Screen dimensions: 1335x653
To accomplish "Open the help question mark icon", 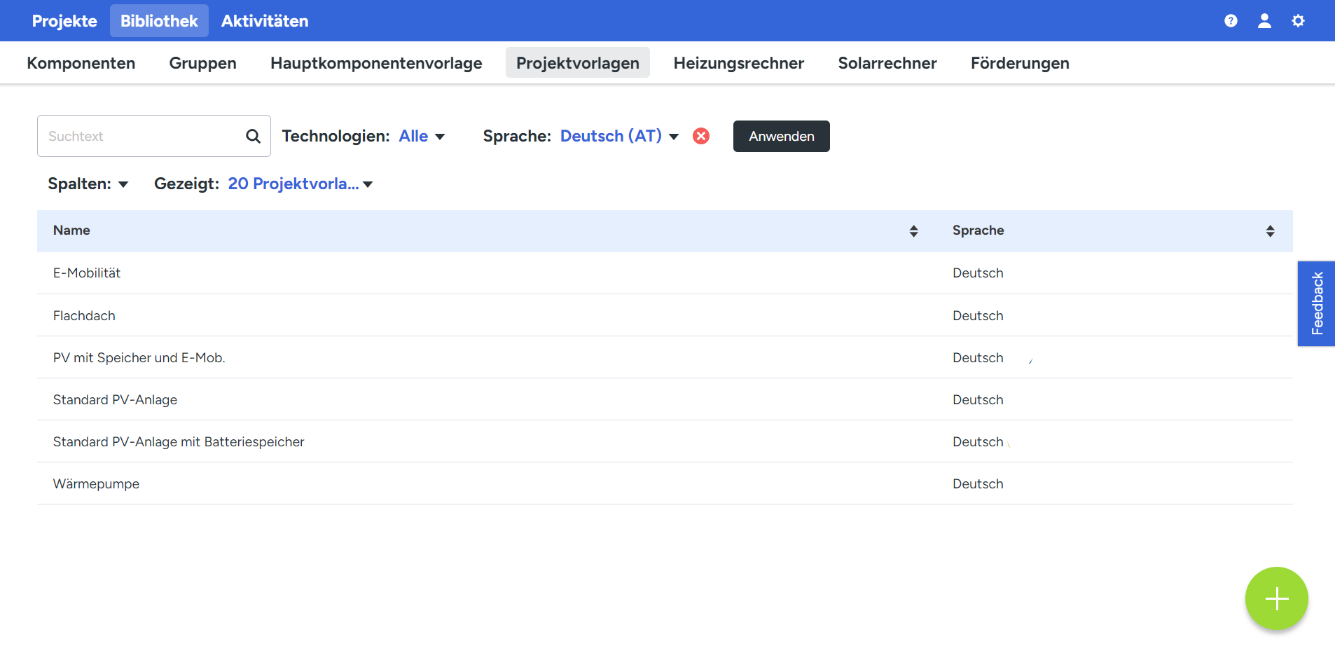I will (x=1231, y=21).
